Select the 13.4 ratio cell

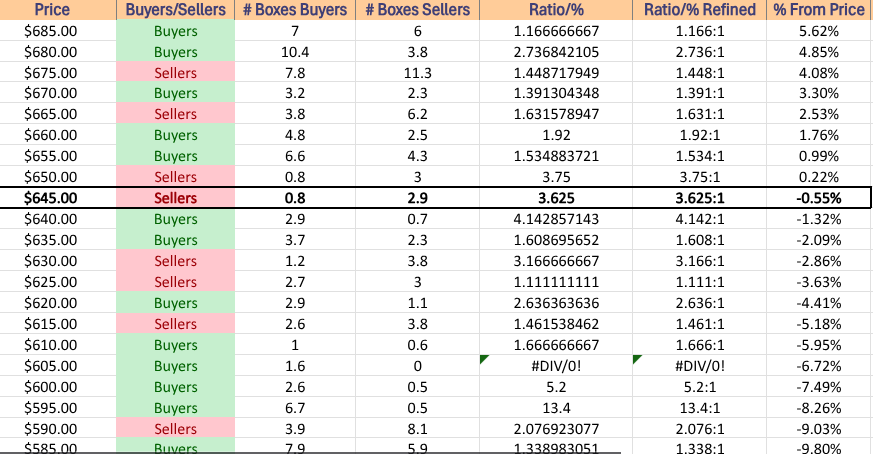[556, 408]
